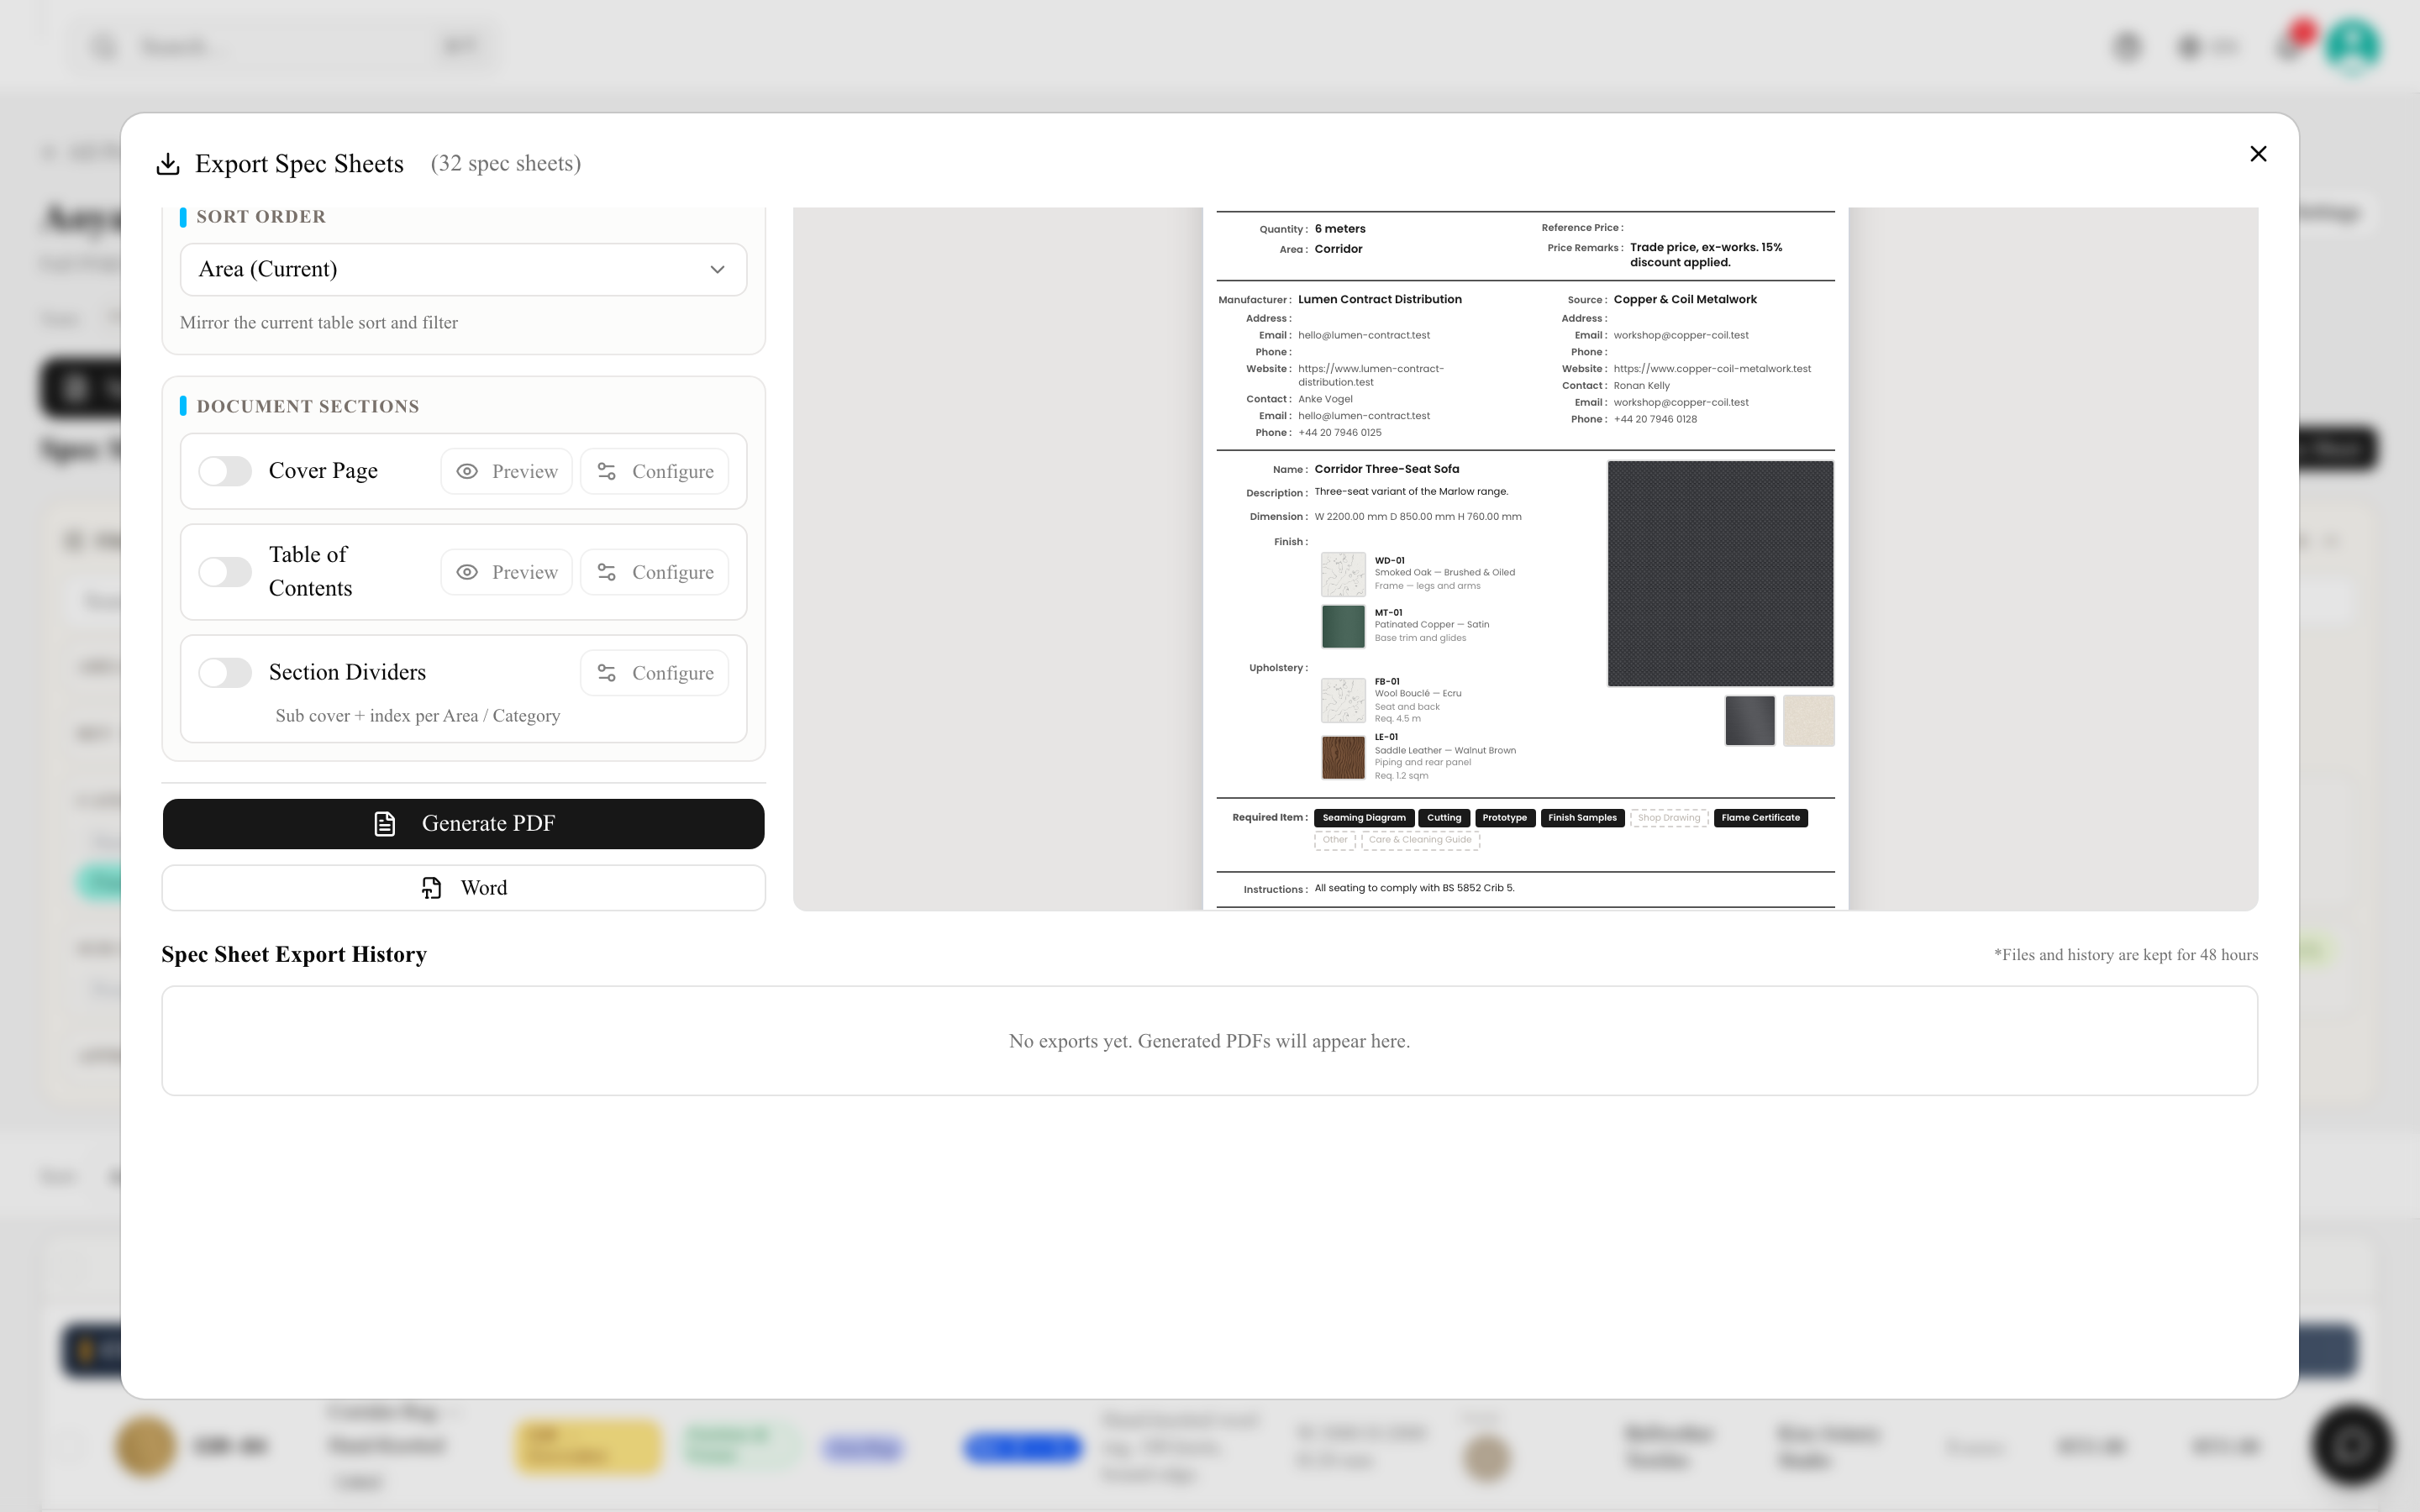This screenshot has width=2420, height=1512.
Task: Close the Export Spec Sheets dialog
Action: click(x=2258, y=154)
